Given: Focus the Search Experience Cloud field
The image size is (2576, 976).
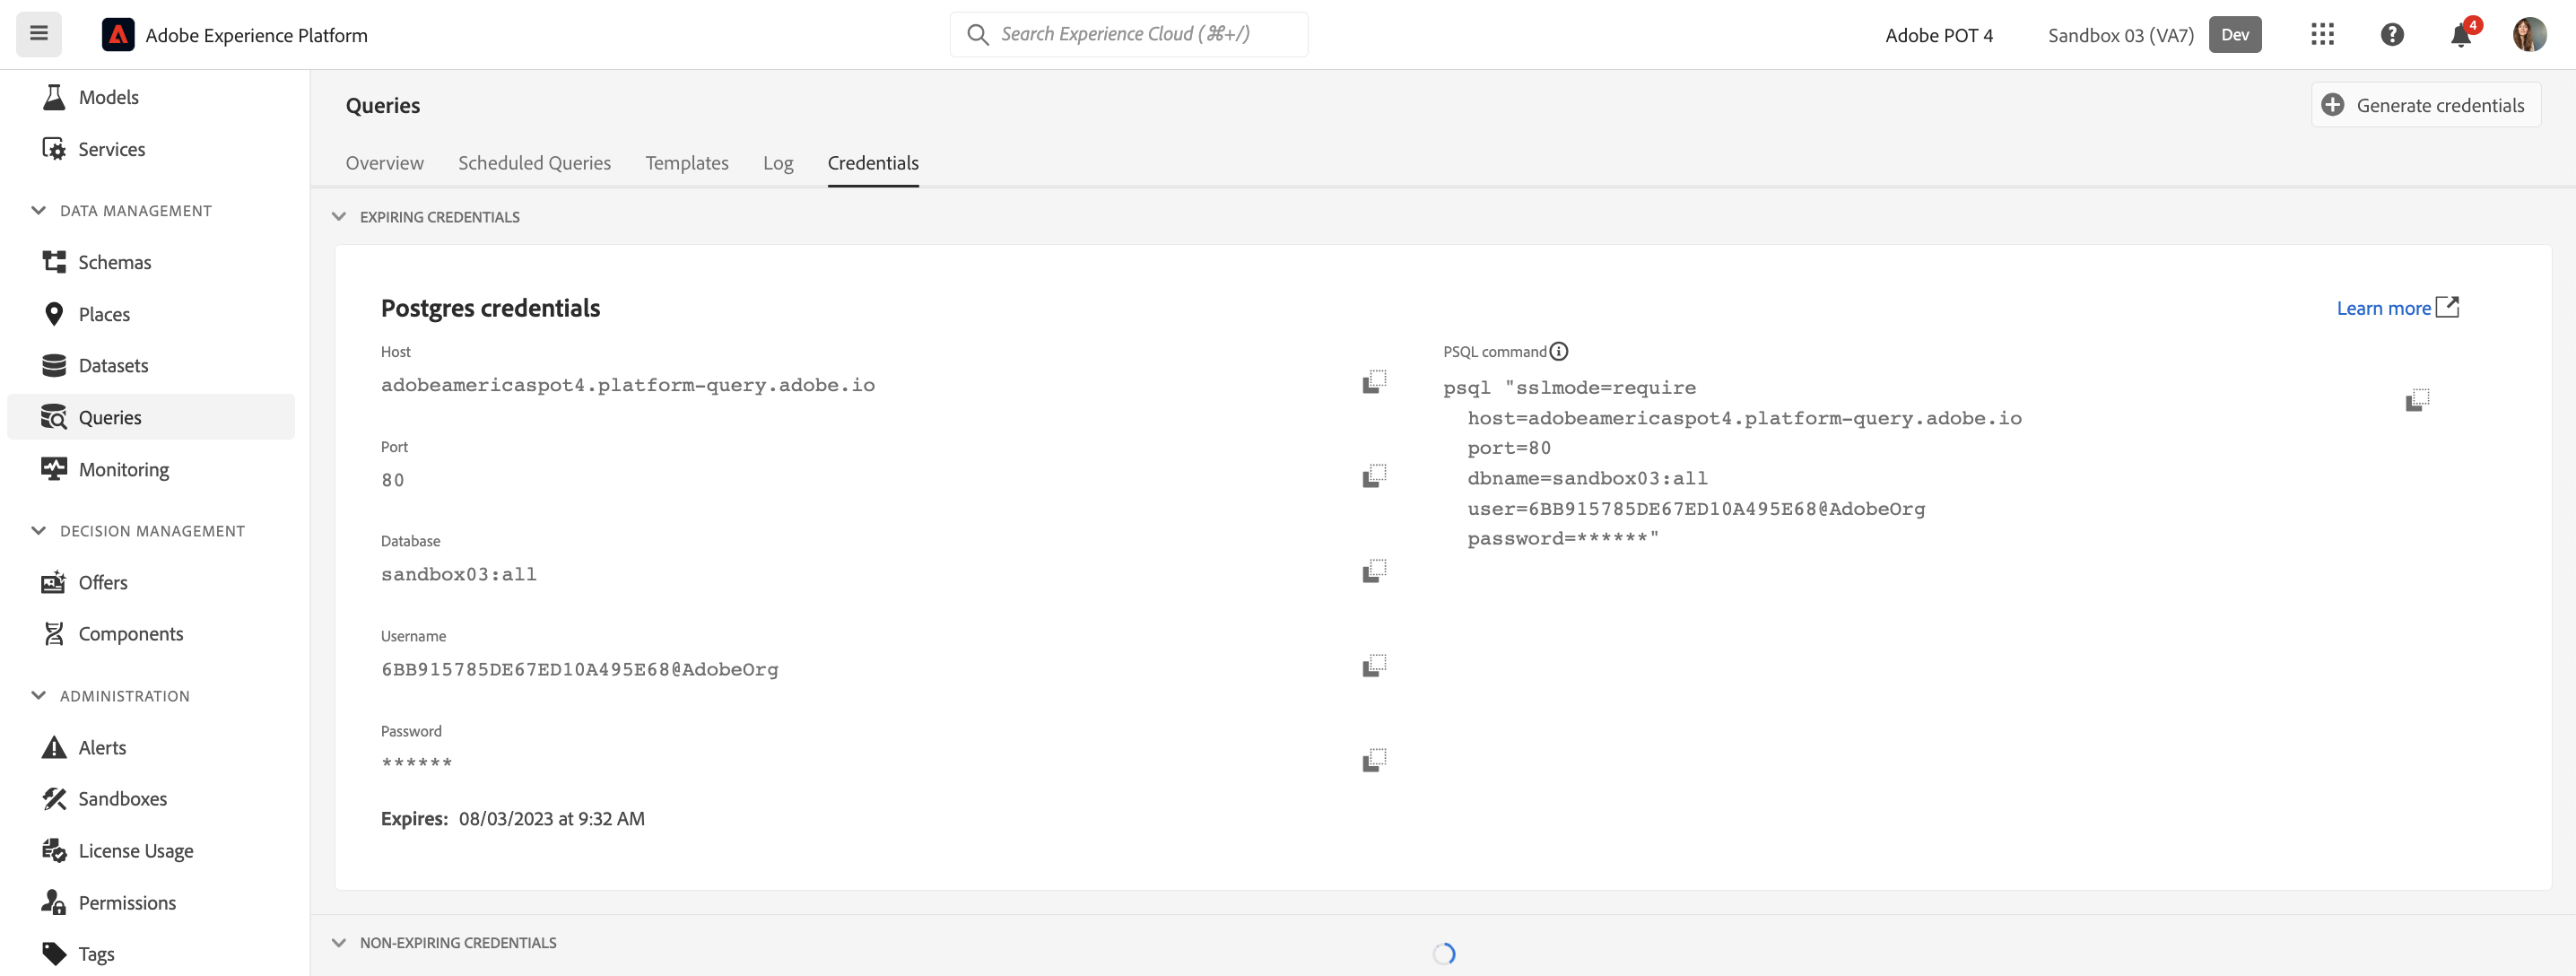Looking at the screenshot, I should 1128,34.
